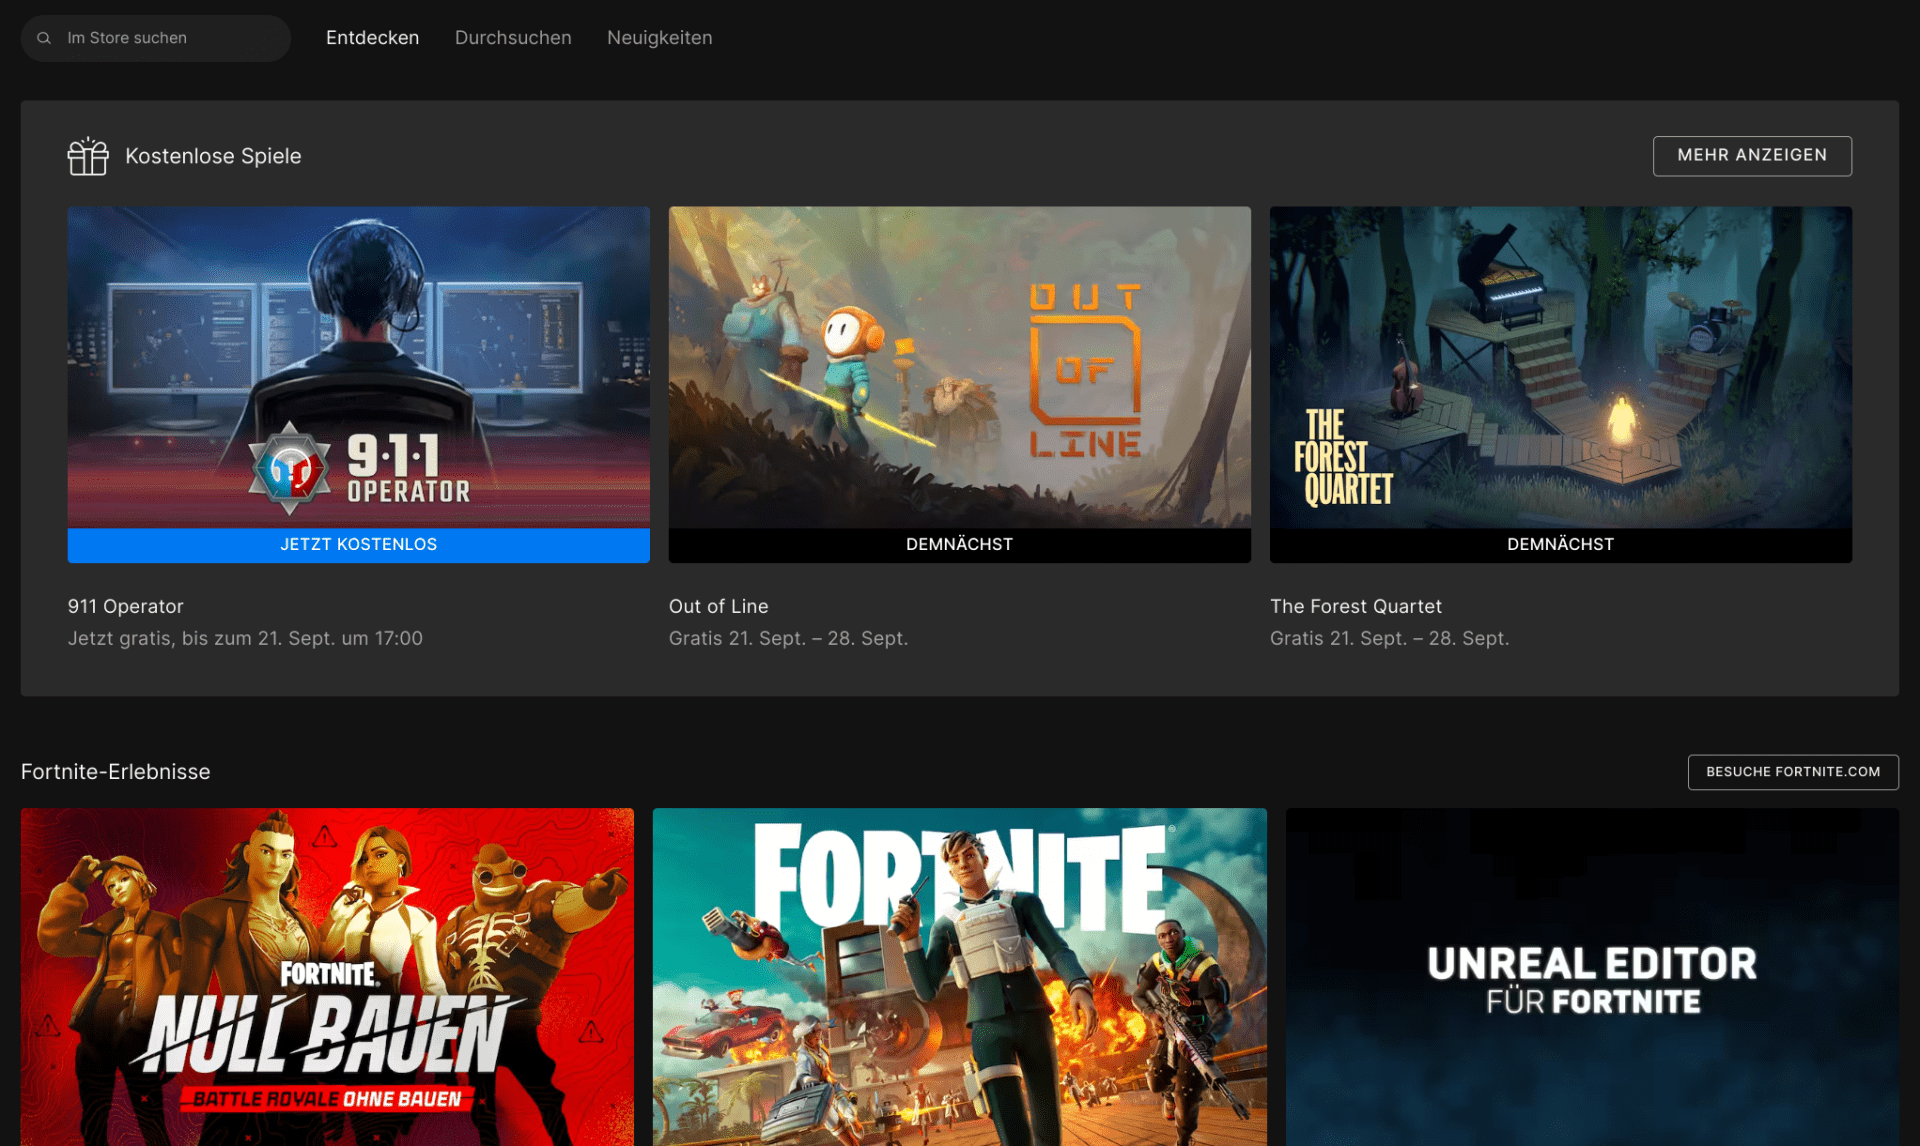Click 'The Forest Quartet' title text
Image resolution: width=1920 pixels, height=1146 pixels.
click(1356, 606)
